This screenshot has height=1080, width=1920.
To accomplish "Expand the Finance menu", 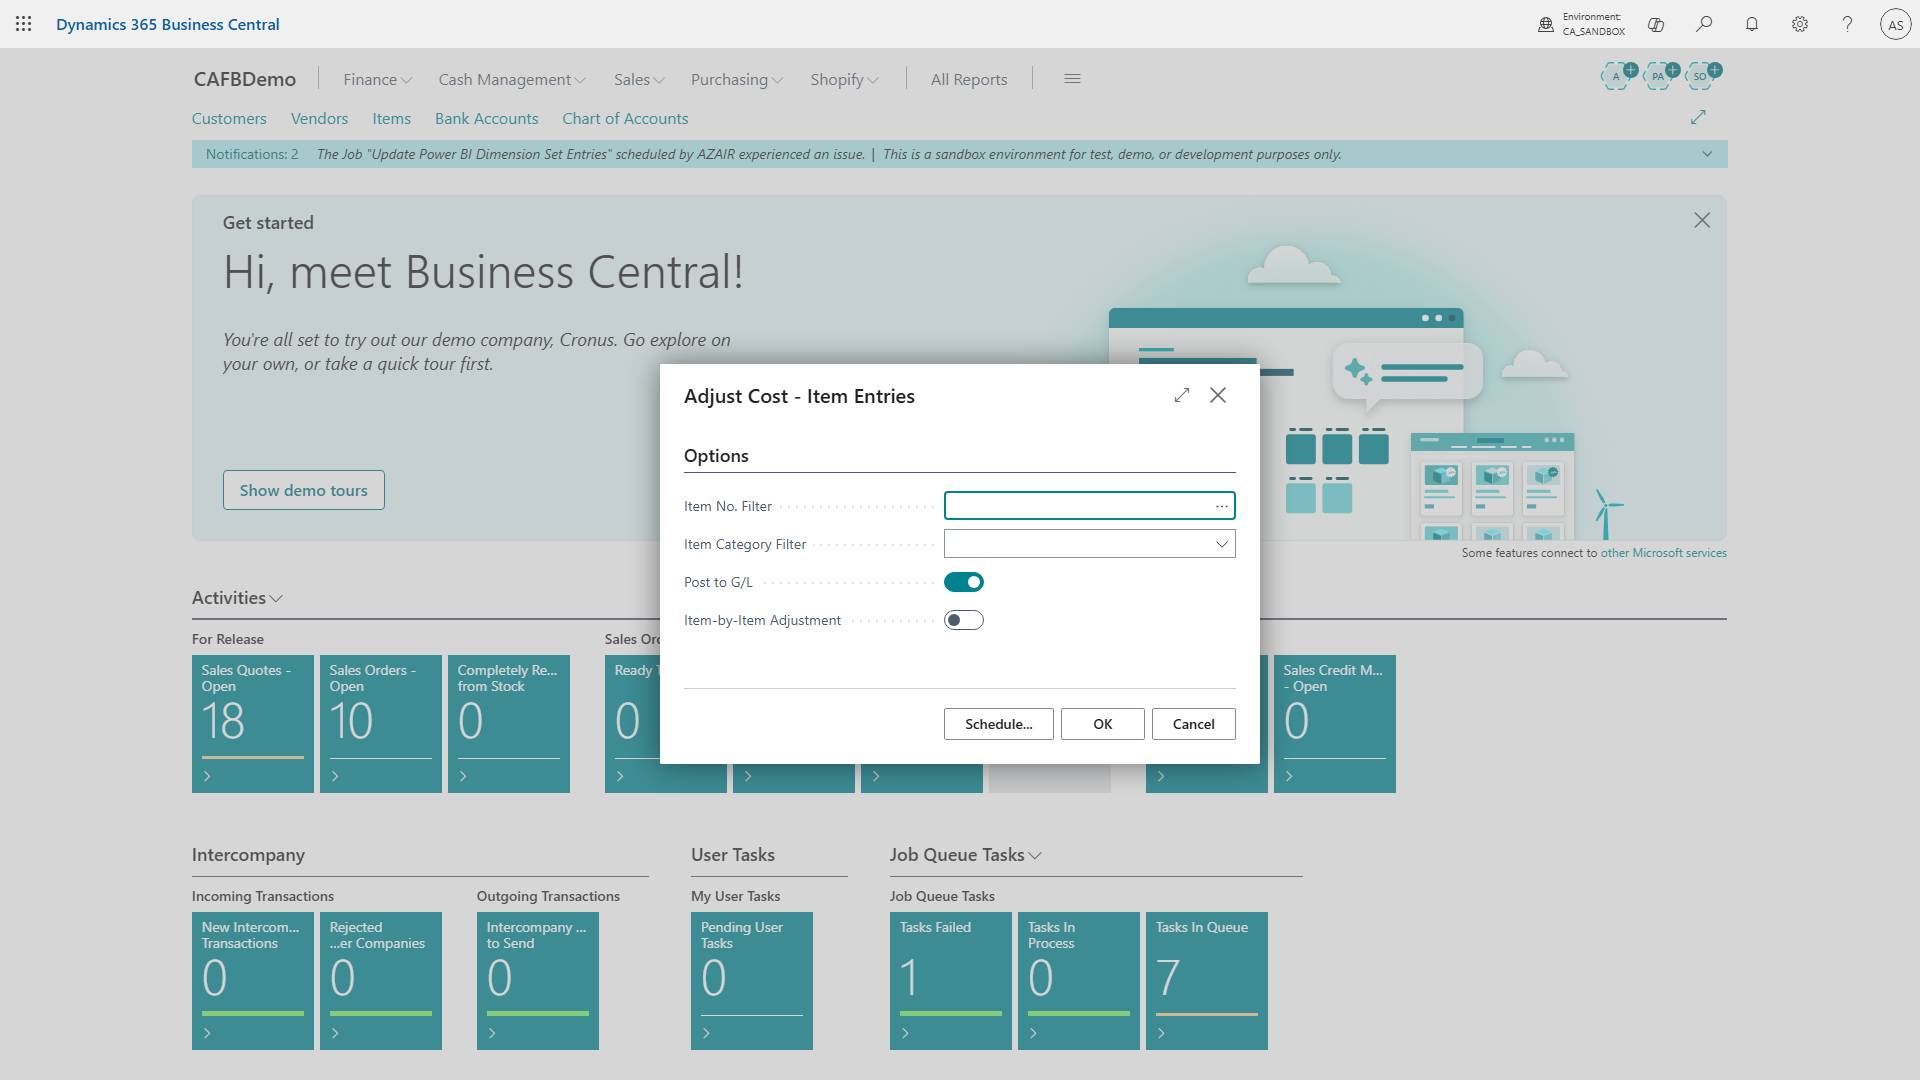I will pos(377,79).
